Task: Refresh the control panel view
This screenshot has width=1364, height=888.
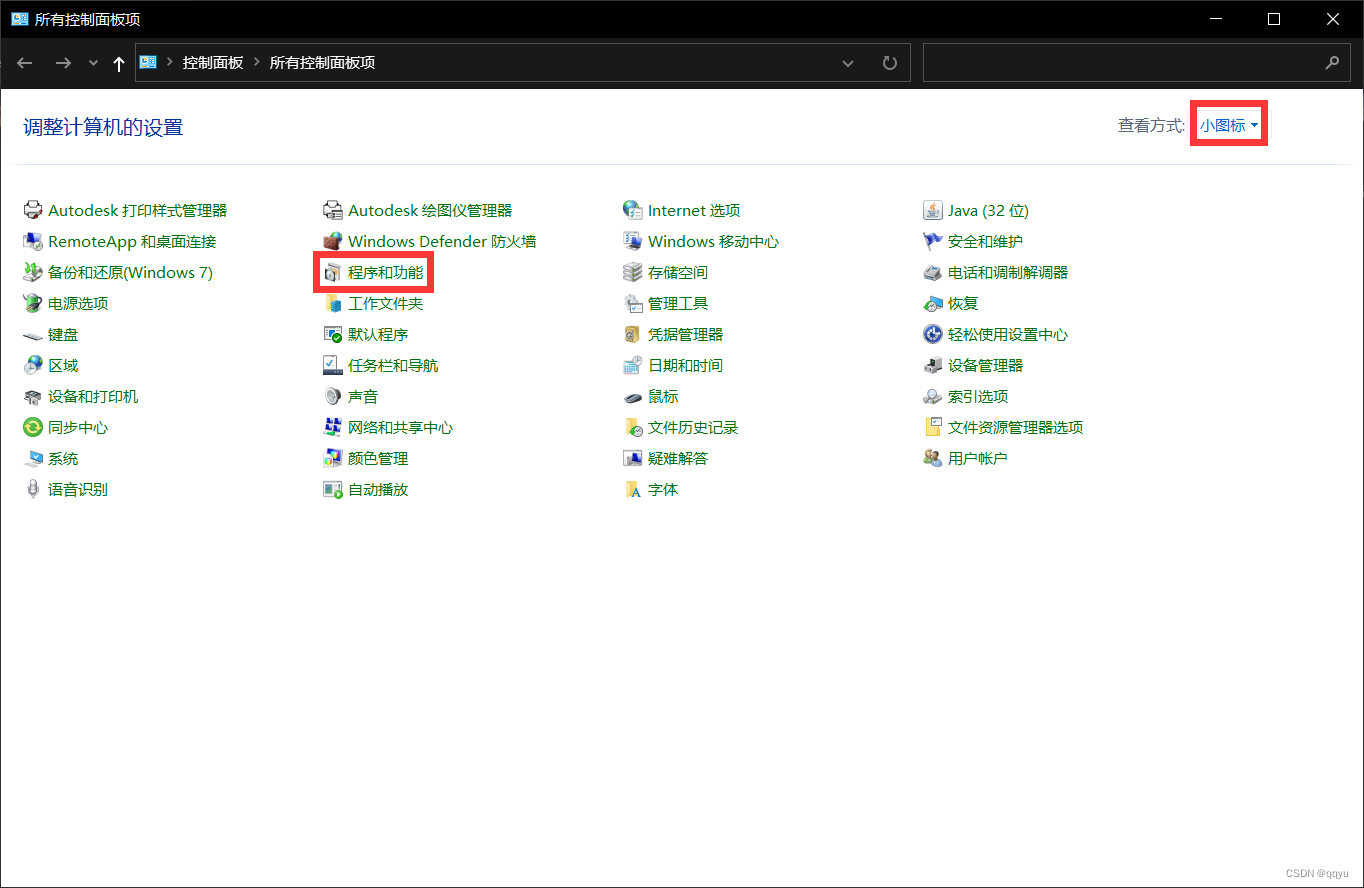Action: (890, 63)
